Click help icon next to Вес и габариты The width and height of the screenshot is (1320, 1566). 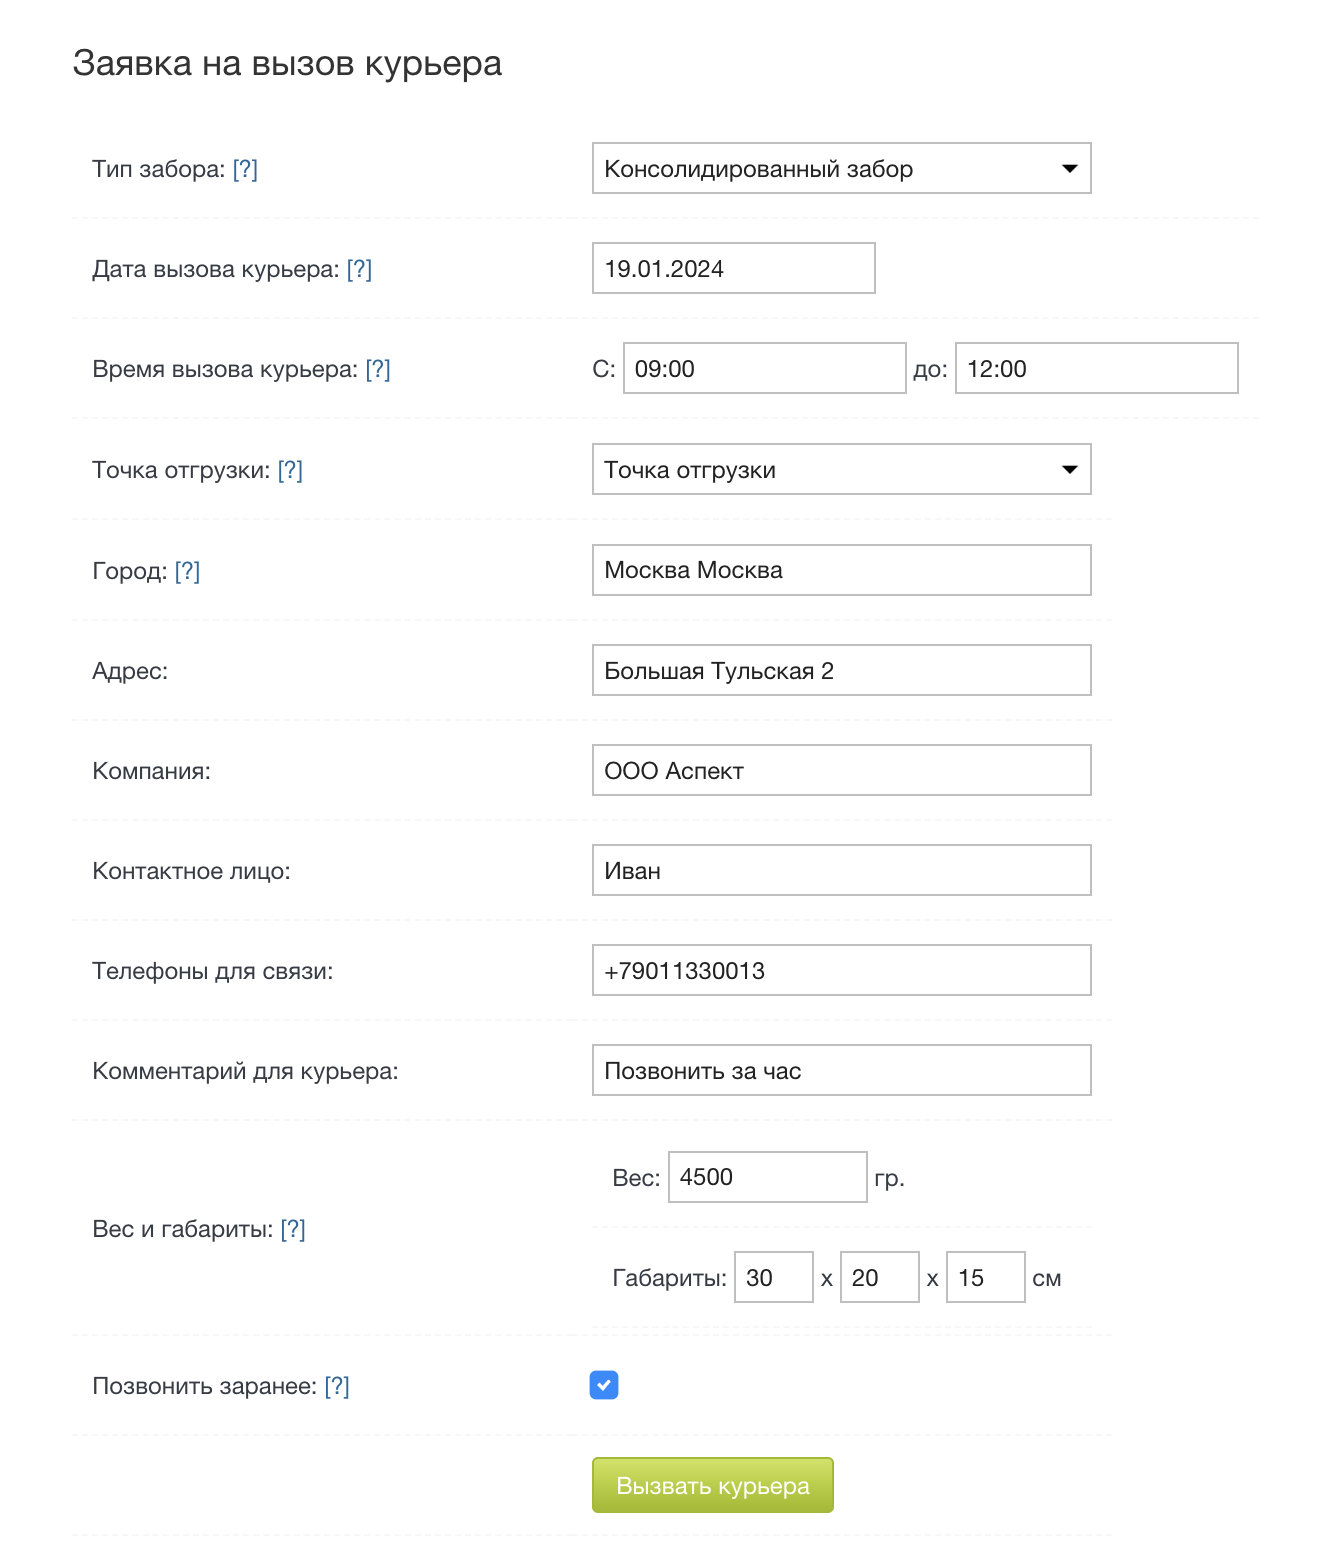tap(293, 1229)
